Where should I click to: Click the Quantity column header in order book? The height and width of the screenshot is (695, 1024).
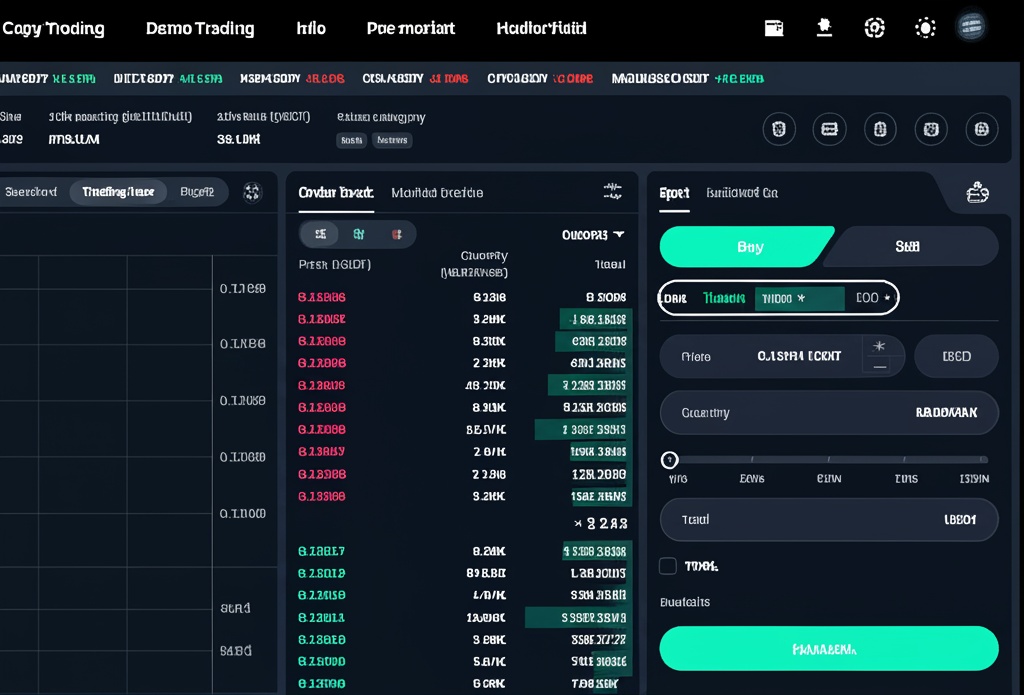coord(475,264)
